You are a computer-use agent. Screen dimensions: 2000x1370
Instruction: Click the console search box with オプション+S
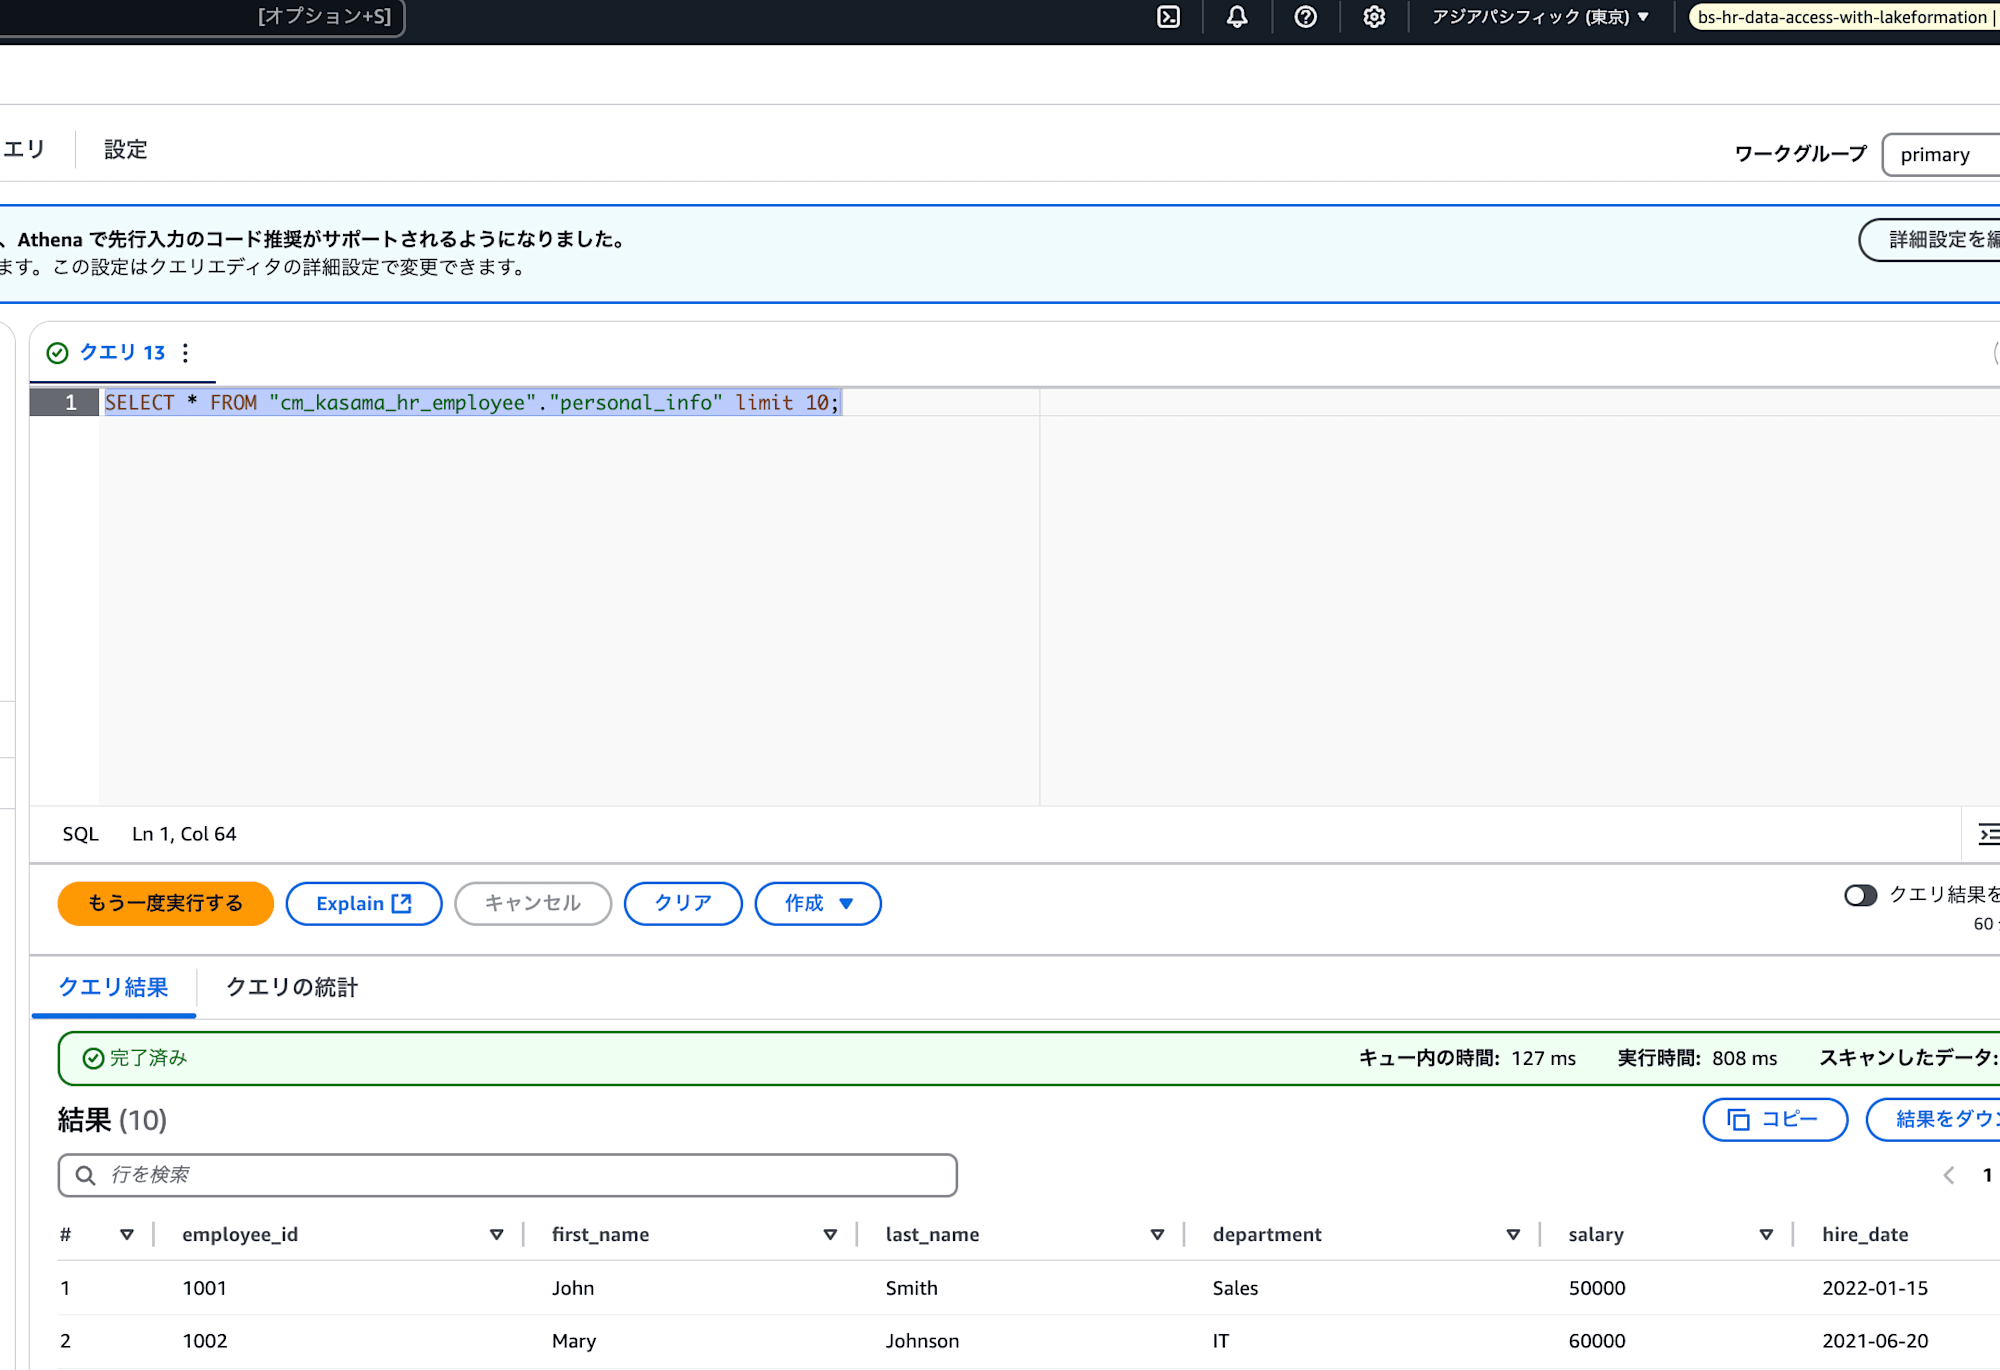click(202, 17)
